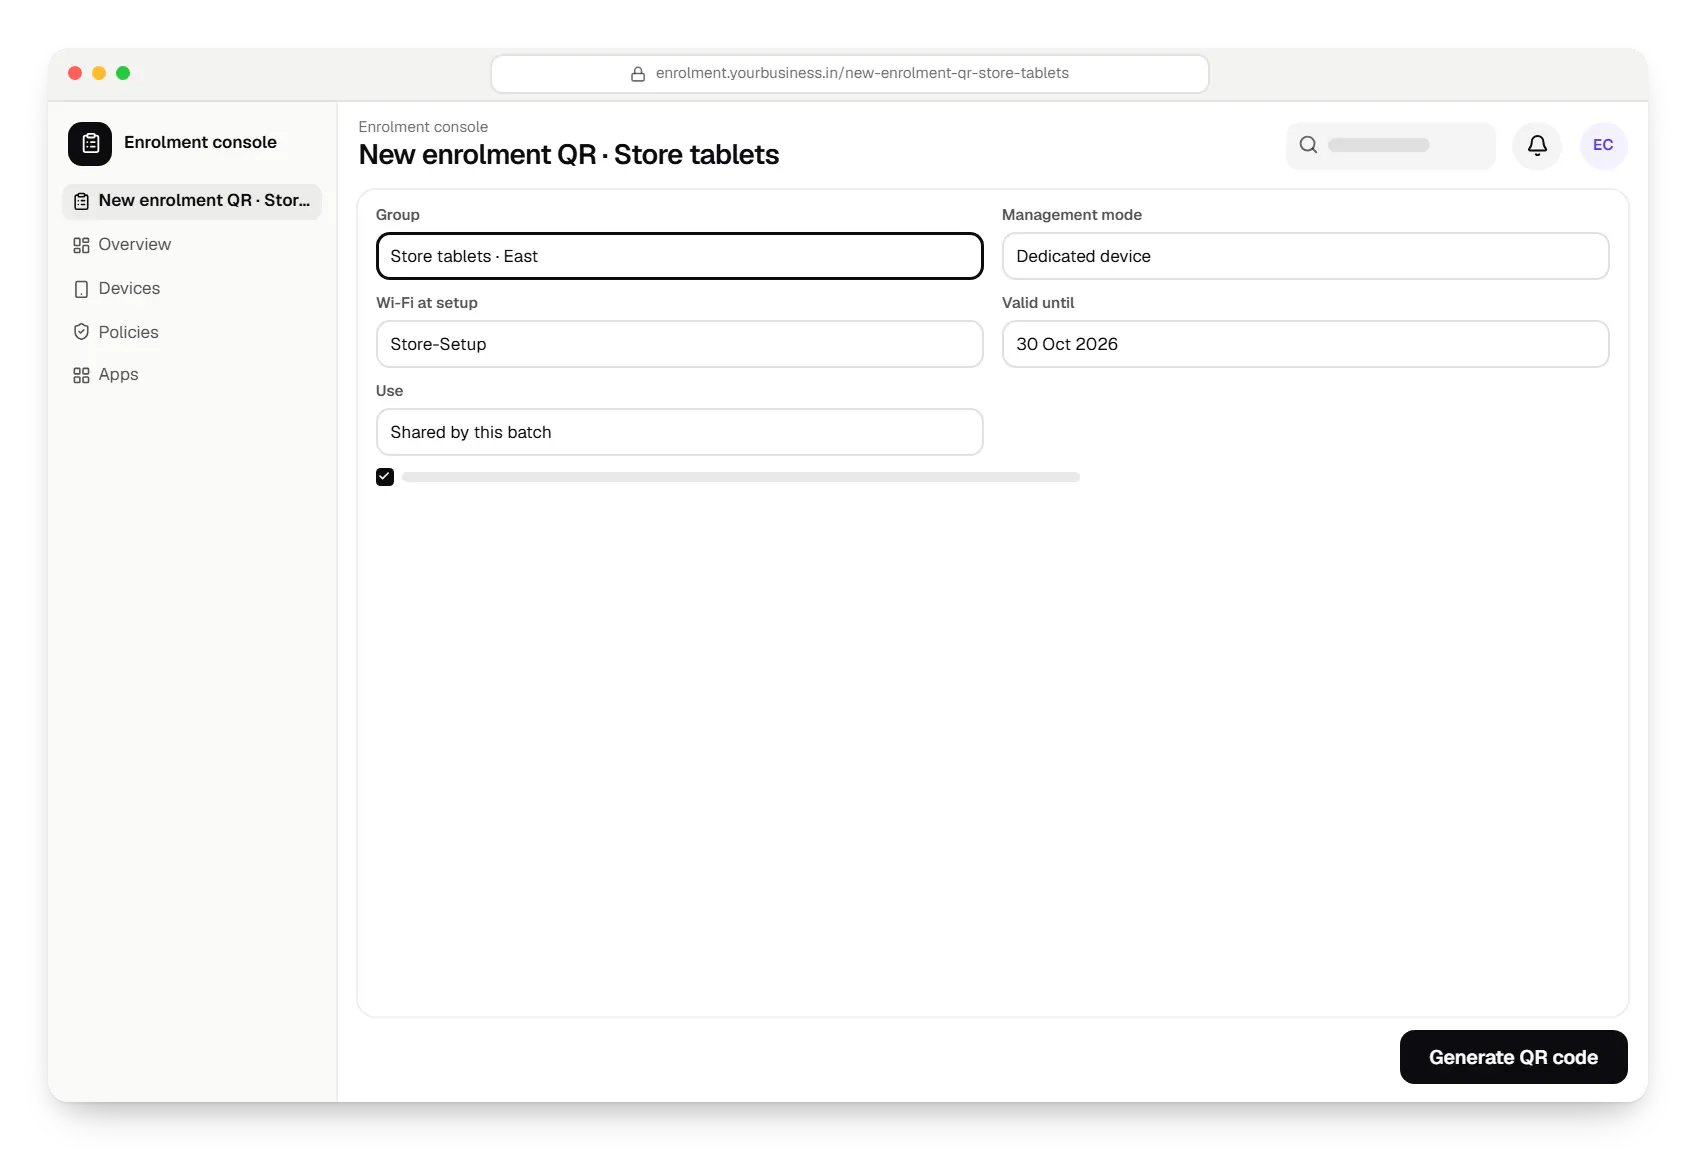Viewport: 1696px width, 1150px height.
Task: Go to Policies in the sidebar
Action: (x=192, y=332)
